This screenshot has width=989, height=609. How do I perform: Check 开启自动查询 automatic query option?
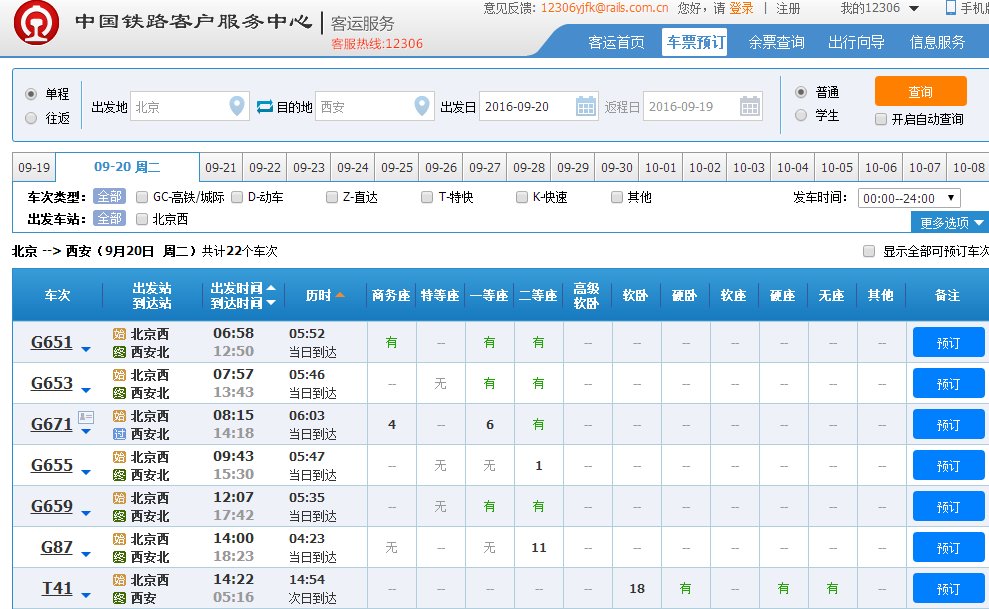click(x=880, y=119)
